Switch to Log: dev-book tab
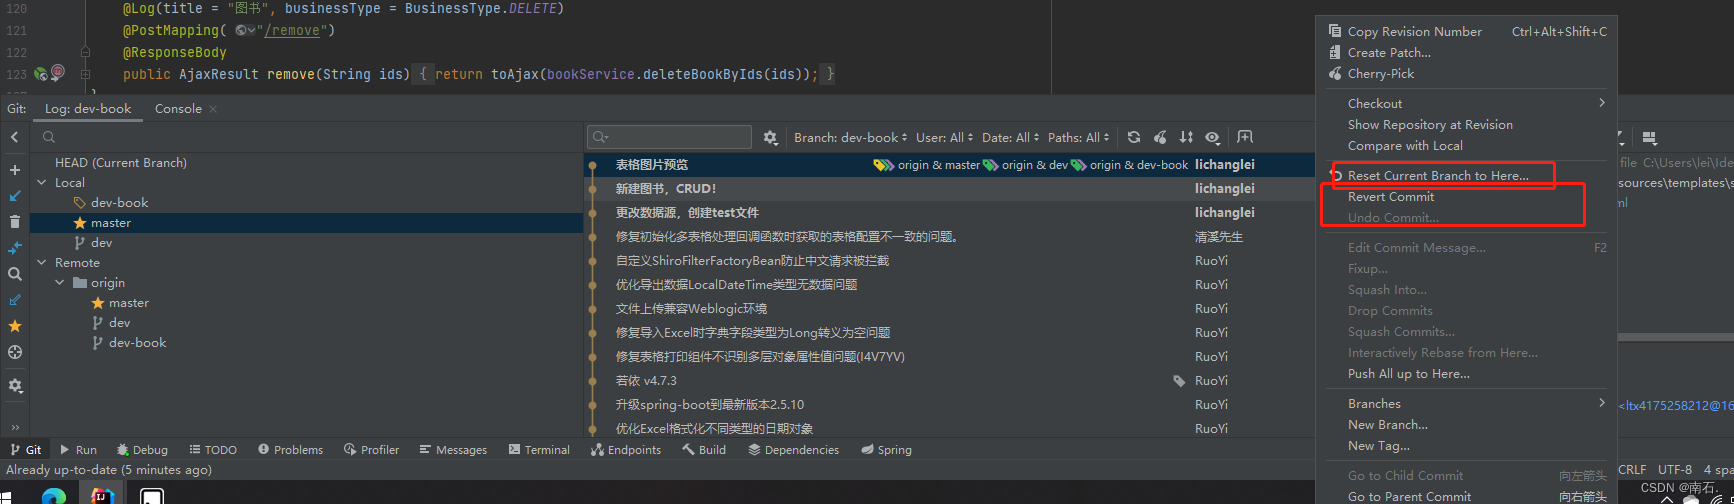 click(x=88, y=109)
